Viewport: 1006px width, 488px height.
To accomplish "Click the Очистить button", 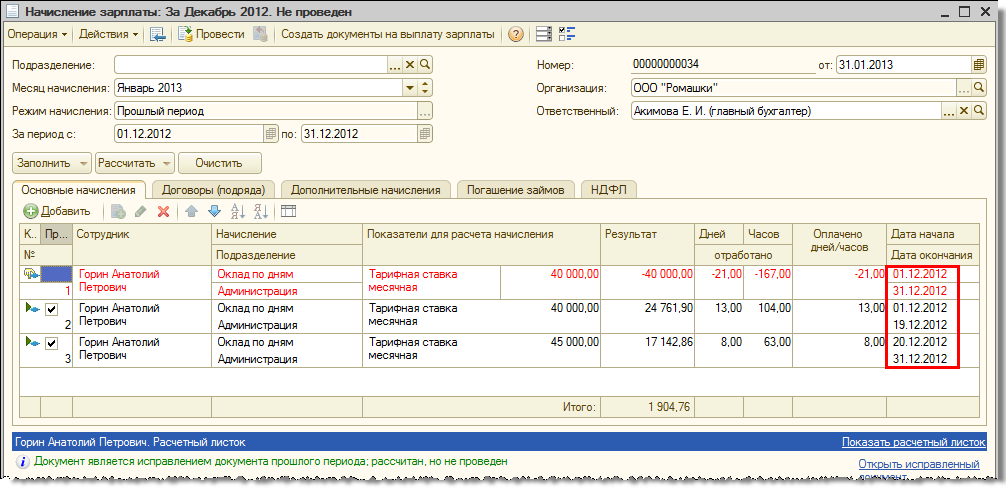I will 219,164.
